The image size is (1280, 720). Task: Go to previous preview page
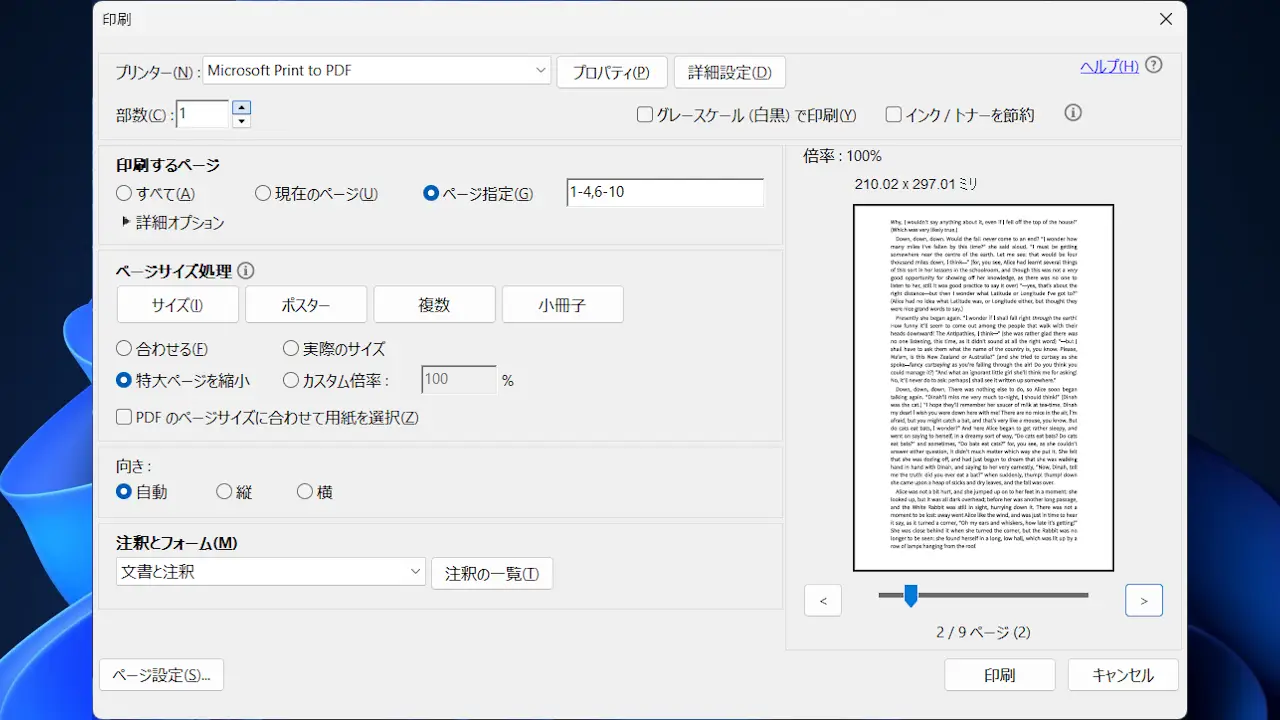pos(823,600)
